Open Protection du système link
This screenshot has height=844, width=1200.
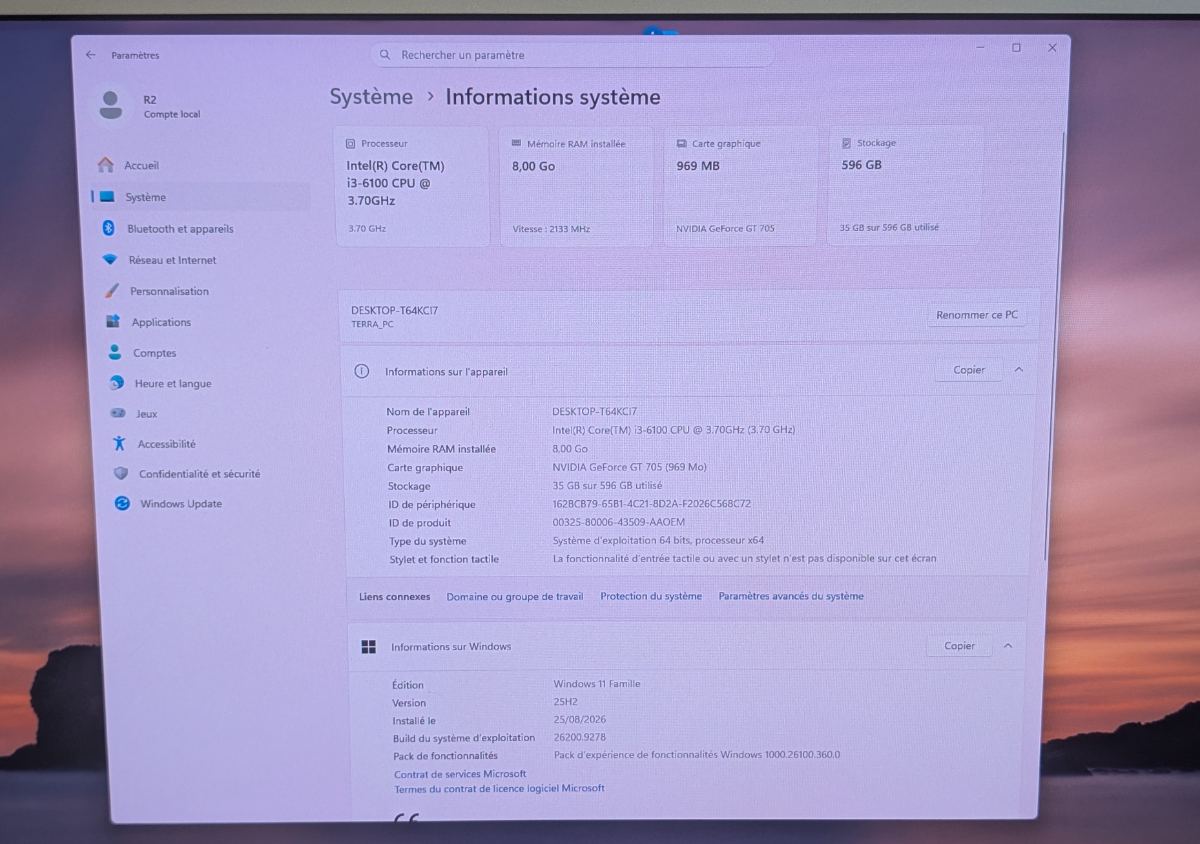tap(651, 596)
